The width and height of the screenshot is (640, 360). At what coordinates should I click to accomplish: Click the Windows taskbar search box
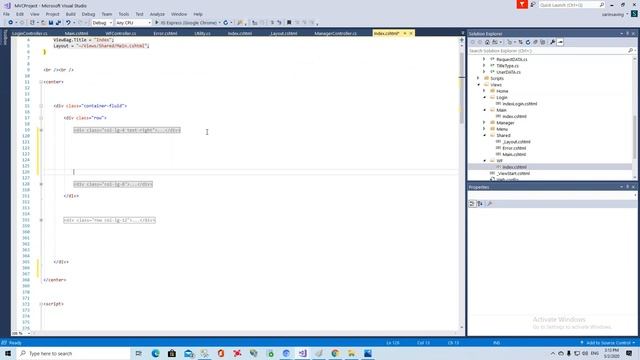pos(73,353)
